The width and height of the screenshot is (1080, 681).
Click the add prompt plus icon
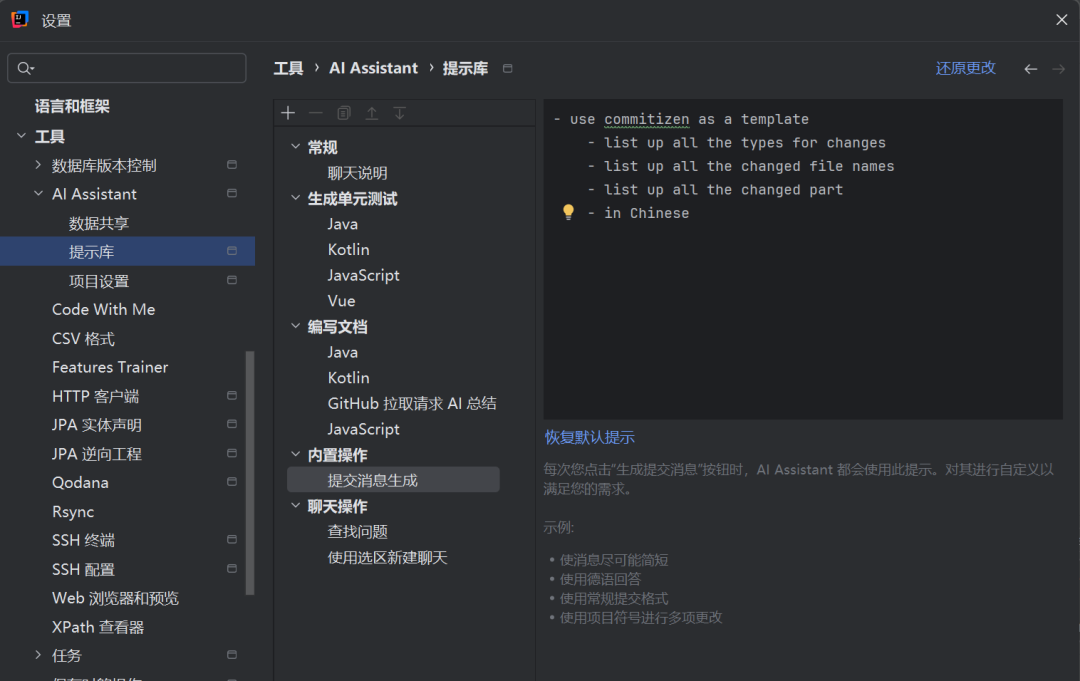tap(288, 113)
